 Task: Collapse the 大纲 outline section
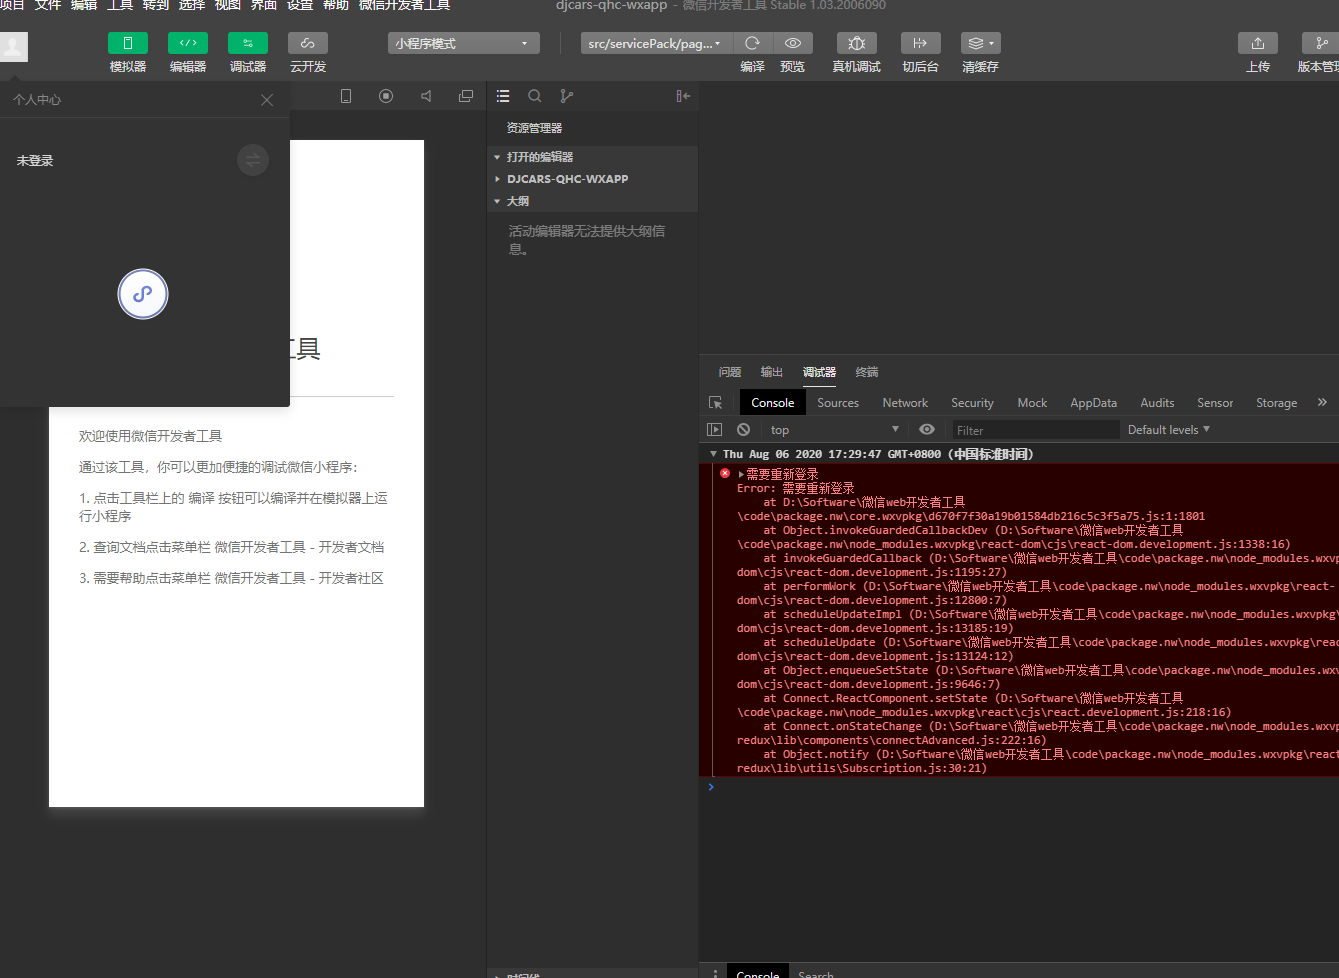(592, 201)
